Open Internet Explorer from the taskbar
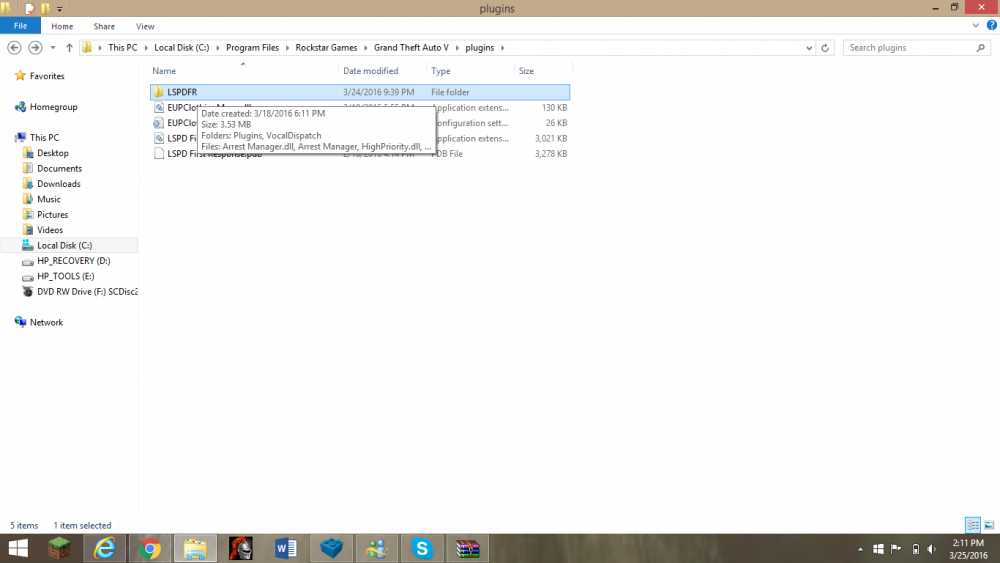Image resolution: width=1000 pixels, height=563 pixels. point(105,548)
